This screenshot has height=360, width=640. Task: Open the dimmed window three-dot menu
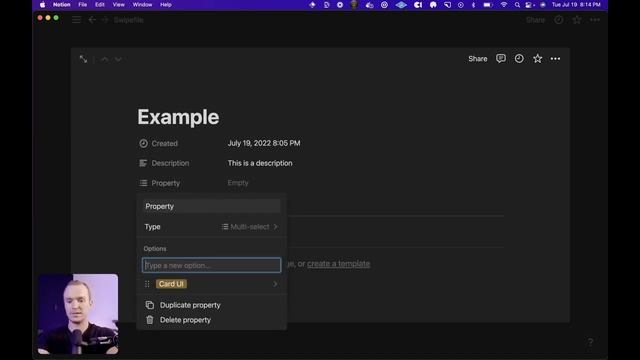[595, 20]
